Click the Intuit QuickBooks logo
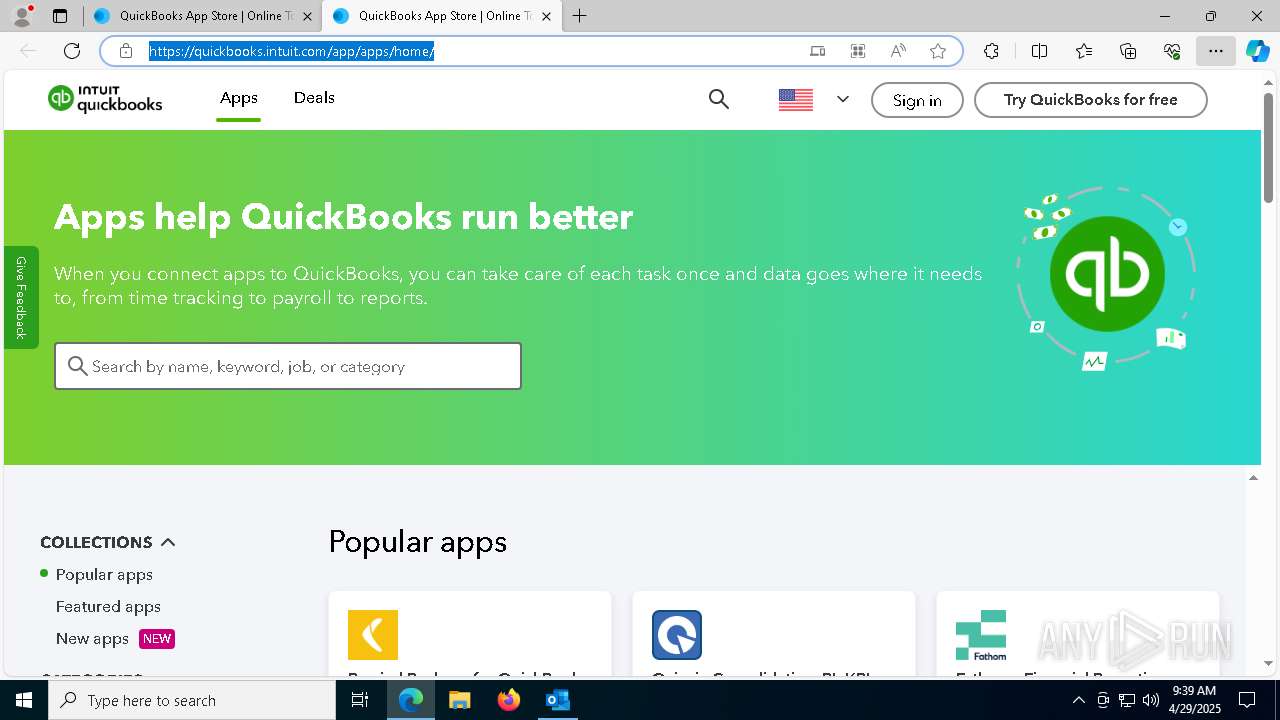Viewport: 1280px width, 720px height. (x=105, y=99)
